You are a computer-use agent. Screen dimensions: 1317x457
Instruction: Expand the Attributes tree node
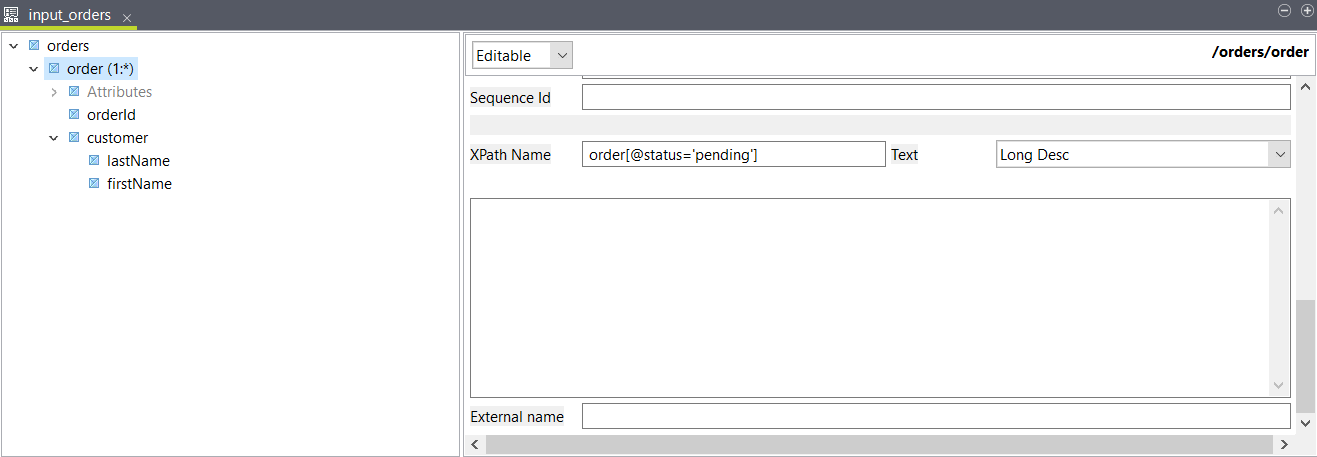tap(54, 92)
